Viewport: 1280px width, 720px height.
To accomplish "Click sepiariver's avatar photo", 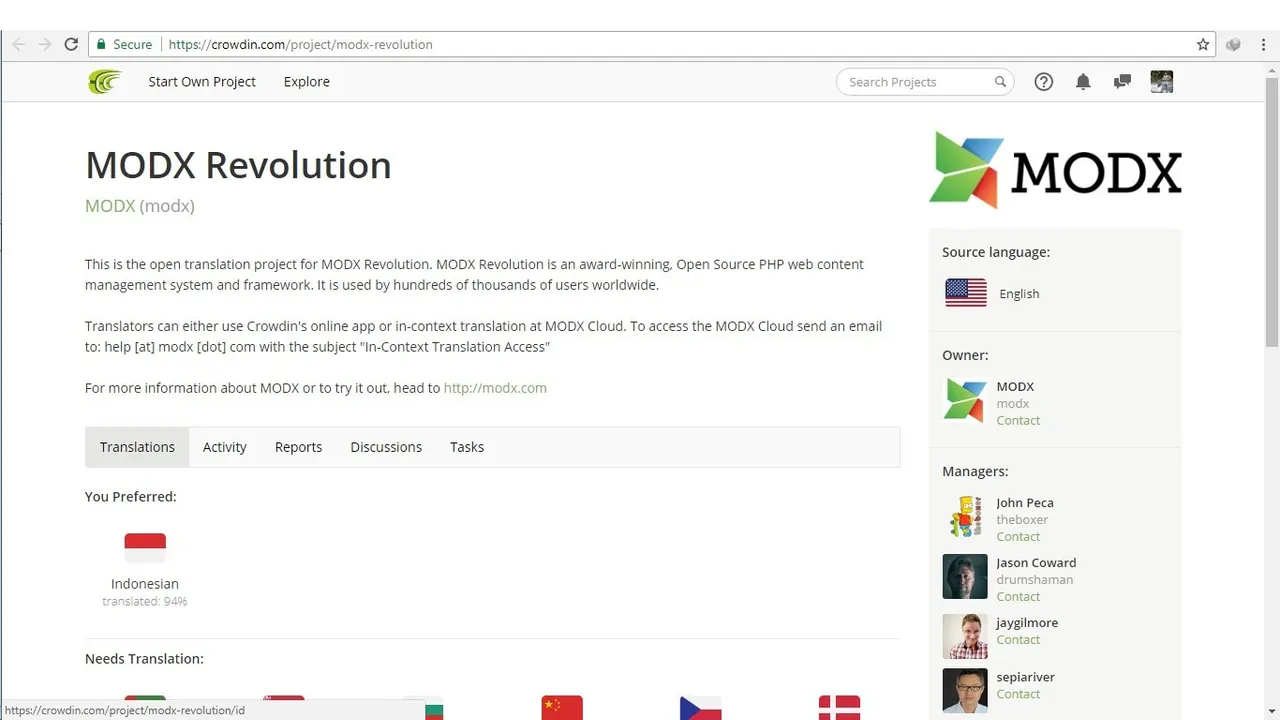I will pos(965,691).
